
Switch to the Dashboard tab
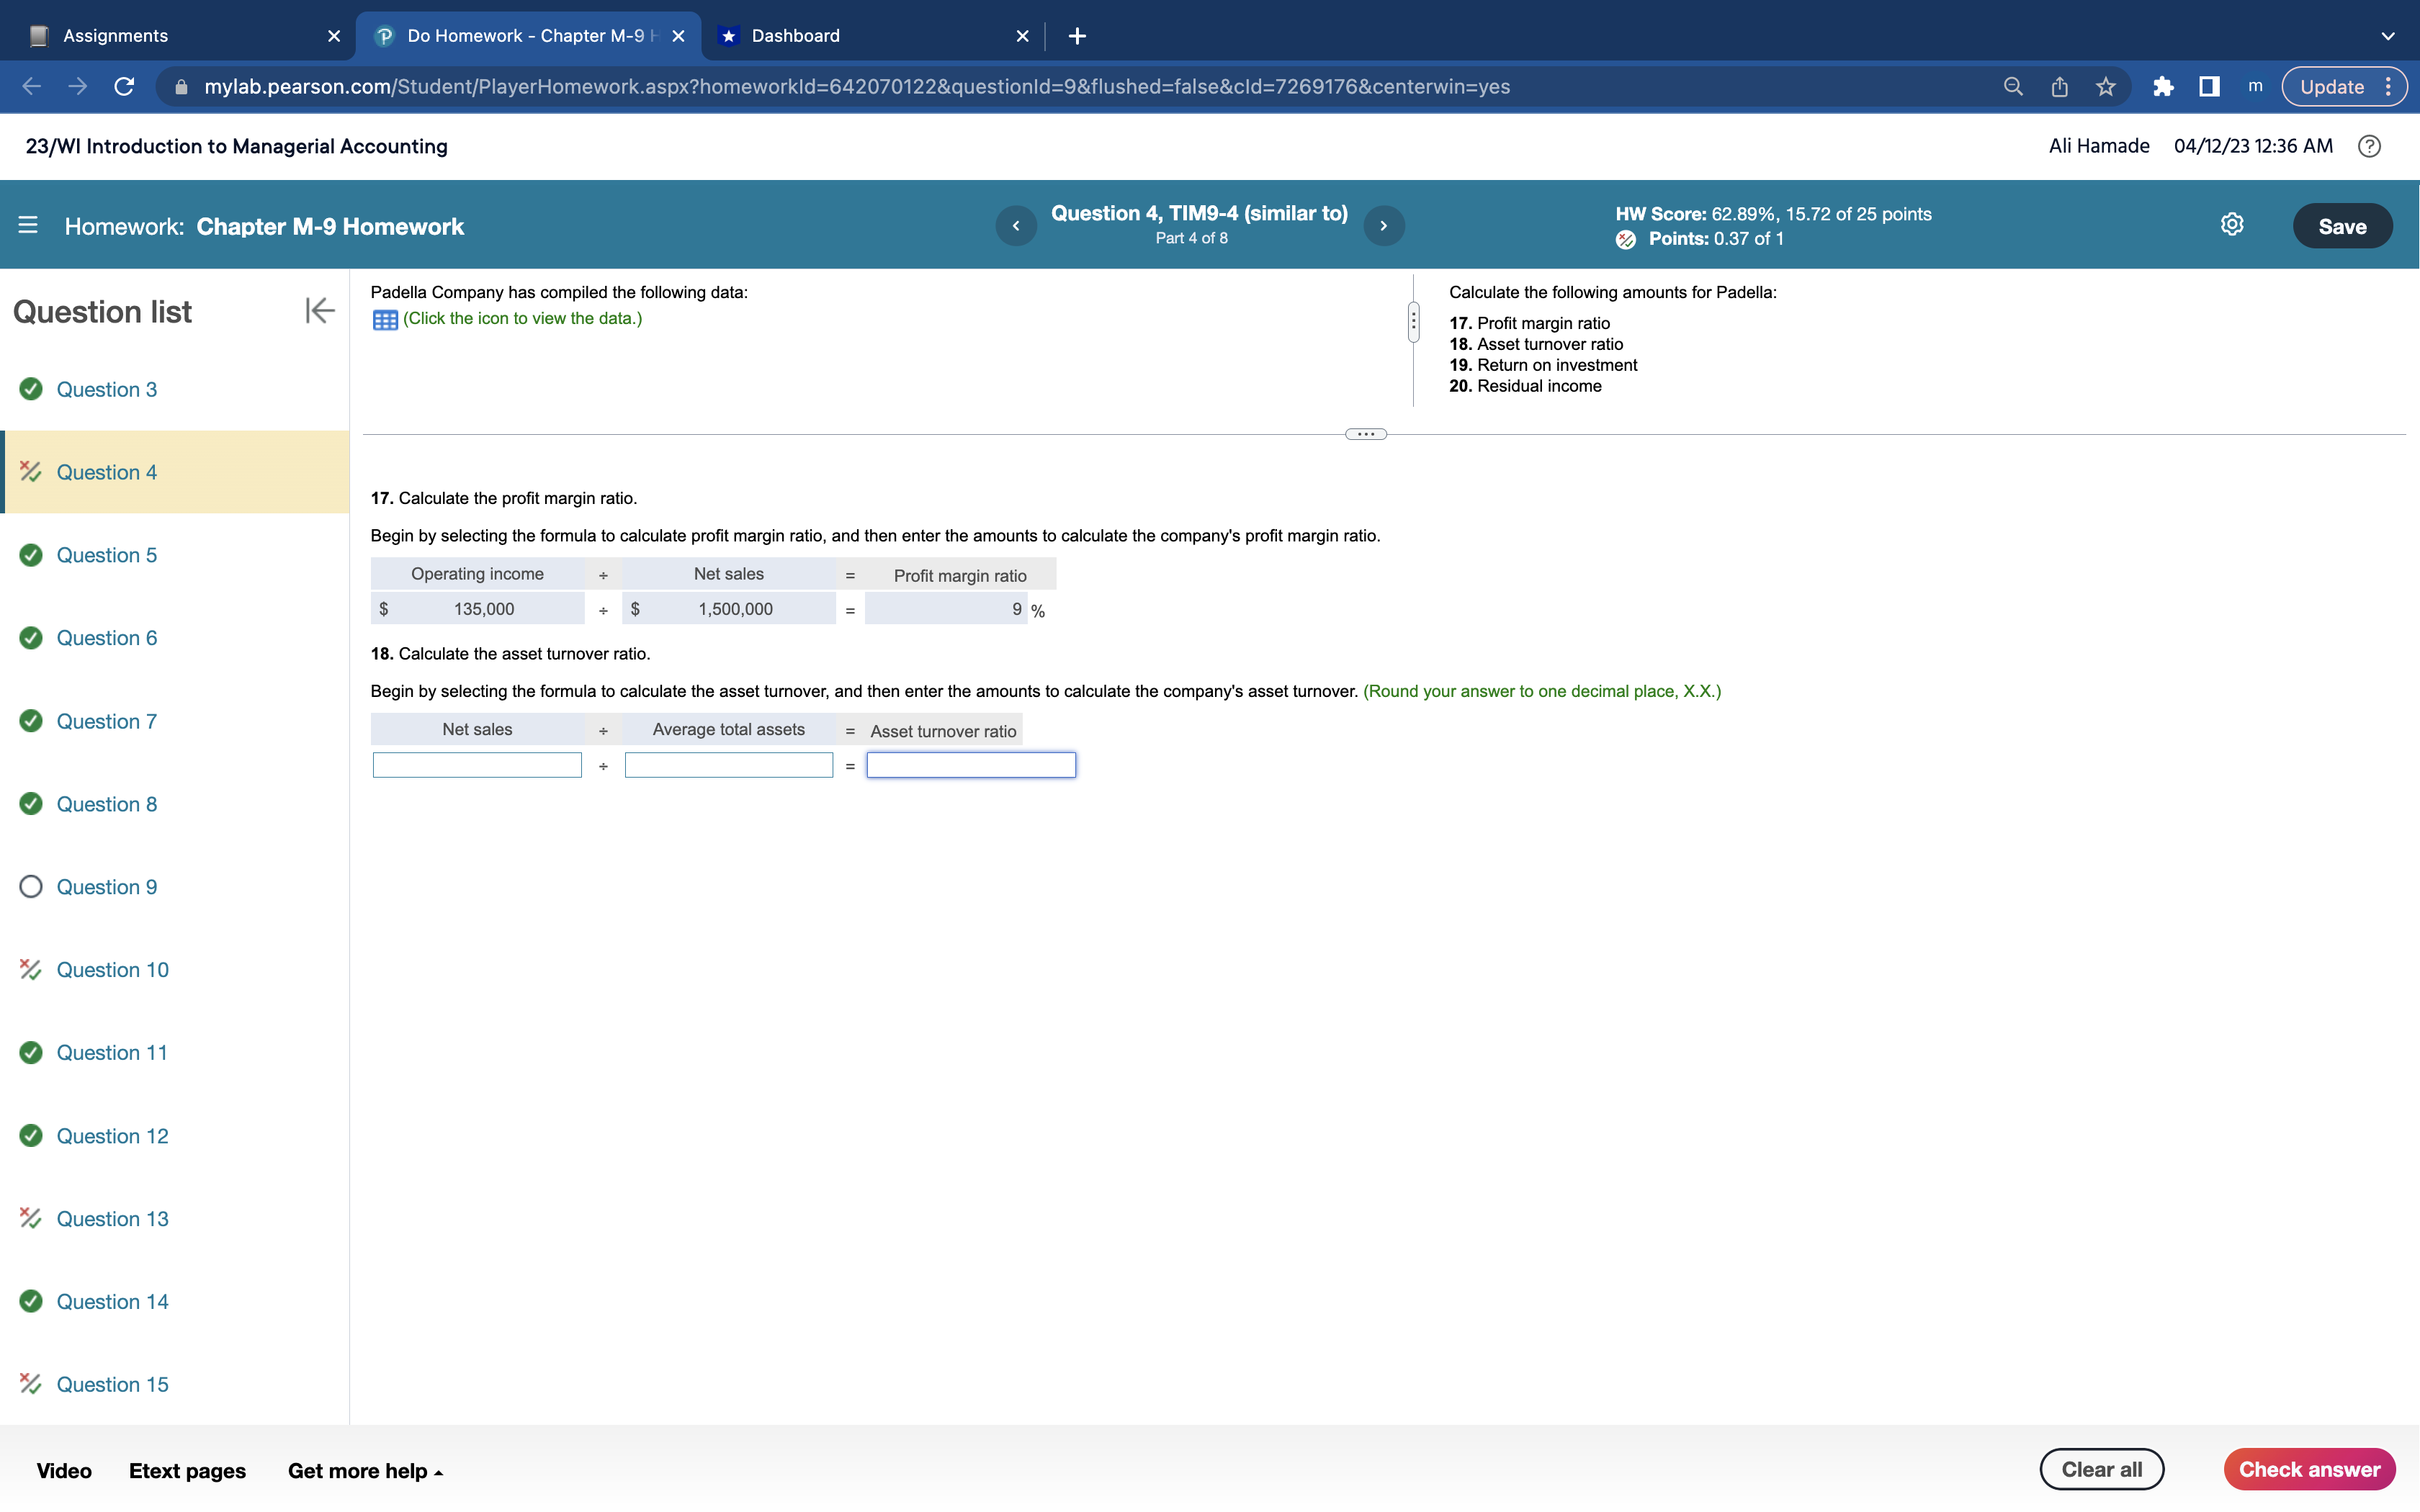click(x=795, y=36)
